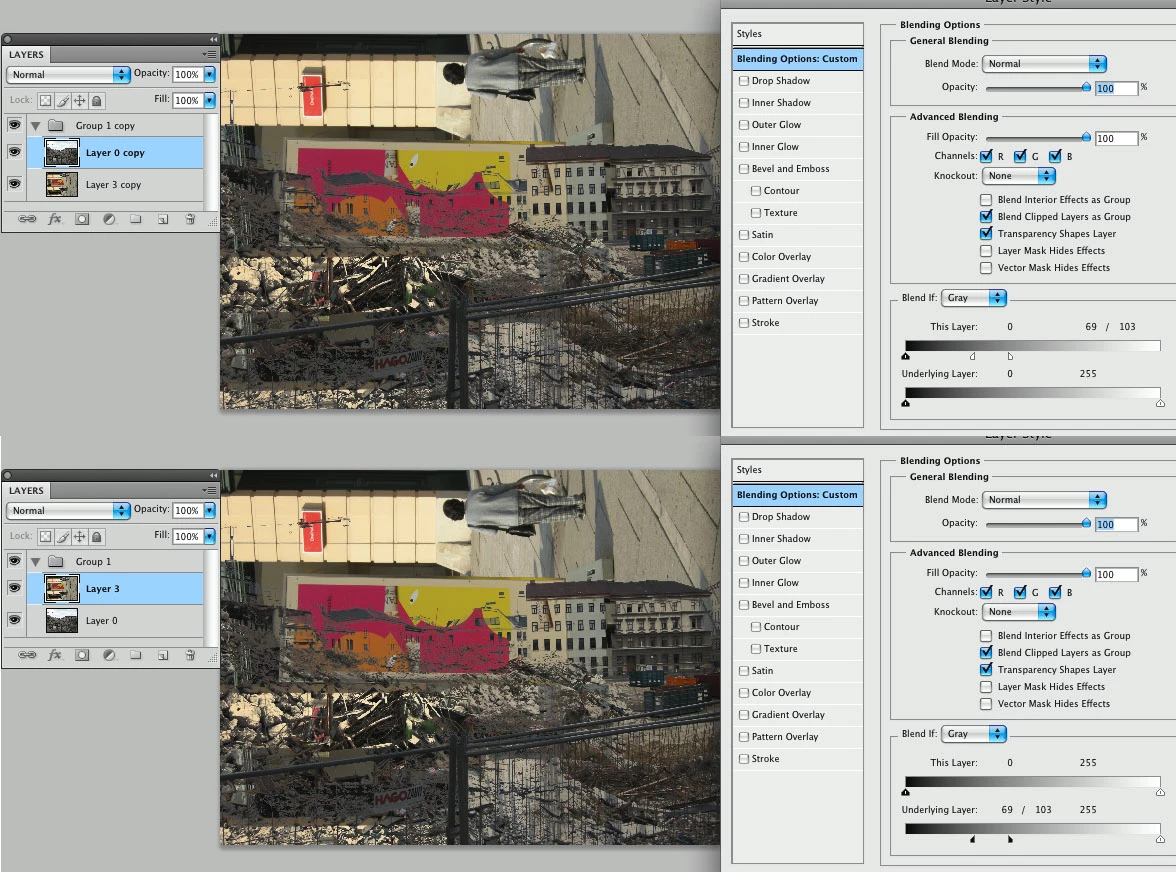Lock image pixels brush icon in Group 1 copy panel

click(63, 100)
